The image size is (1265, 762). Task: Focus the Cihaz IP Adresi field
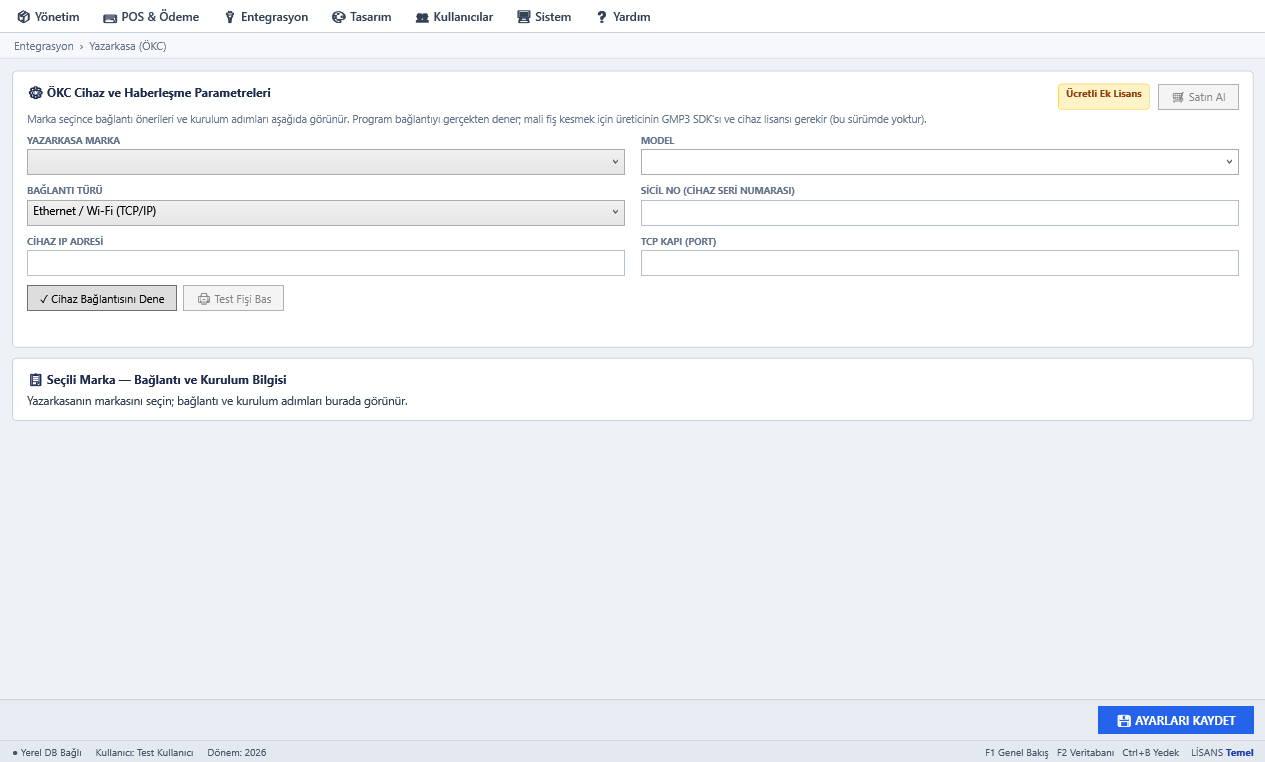point(326,263)
